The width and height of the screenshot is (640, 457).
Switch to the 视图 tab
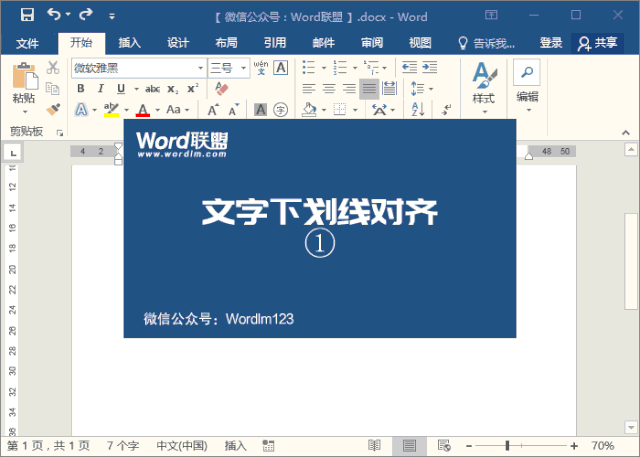coord(420,42)
